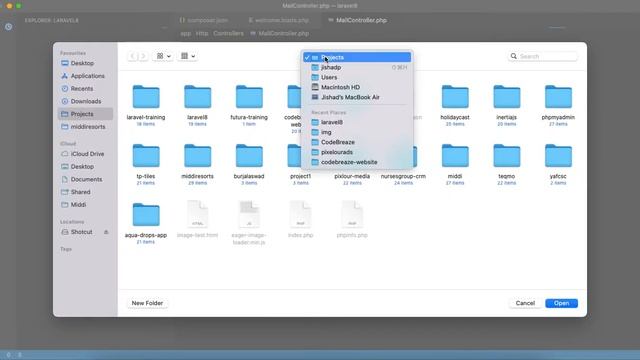
Task: Click the eager-image-loader.min.js file
Action: [x=249, y=214]
